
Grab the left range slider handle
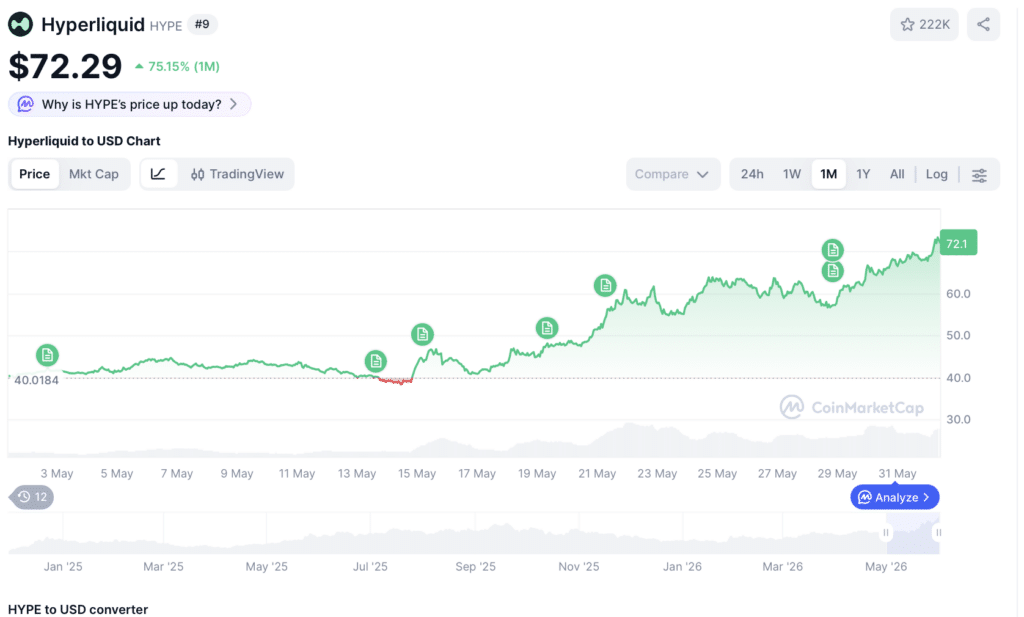point(886,533)
